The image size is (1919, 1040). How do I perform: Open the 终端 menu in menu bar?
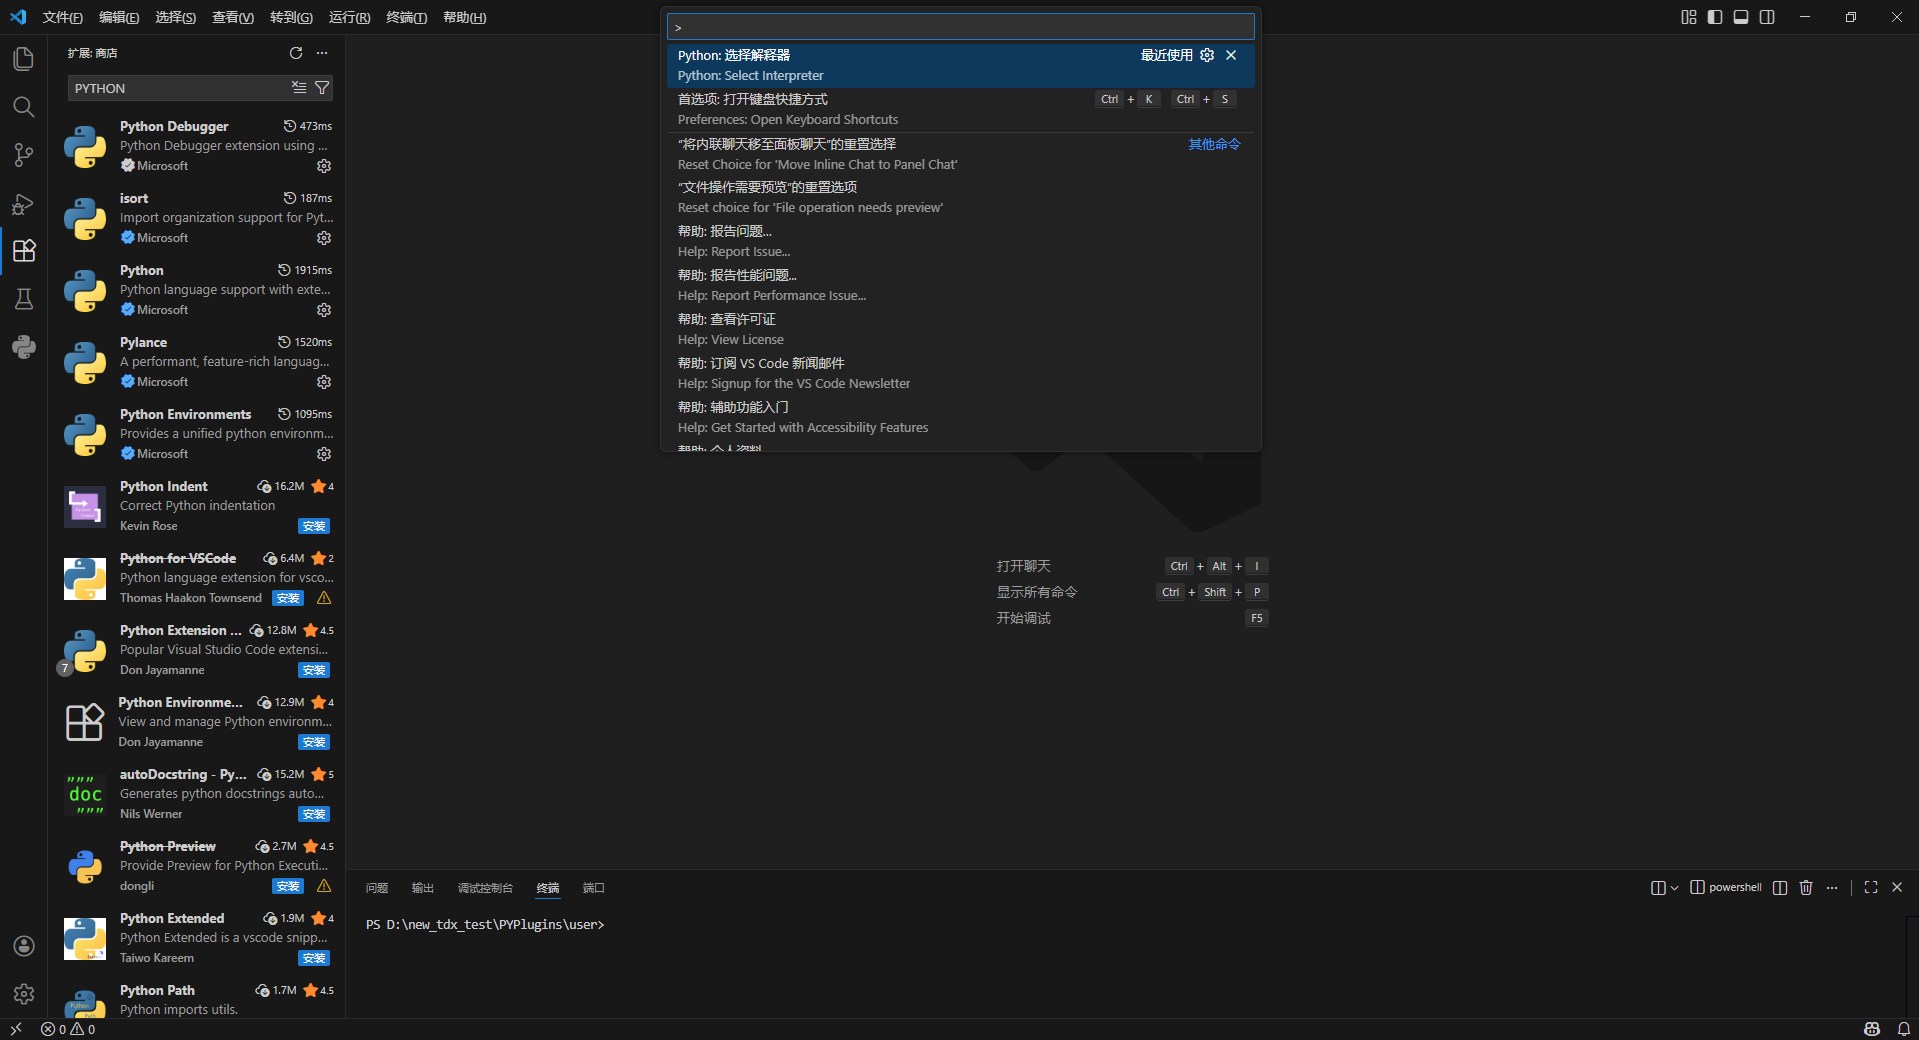(406, 17)
